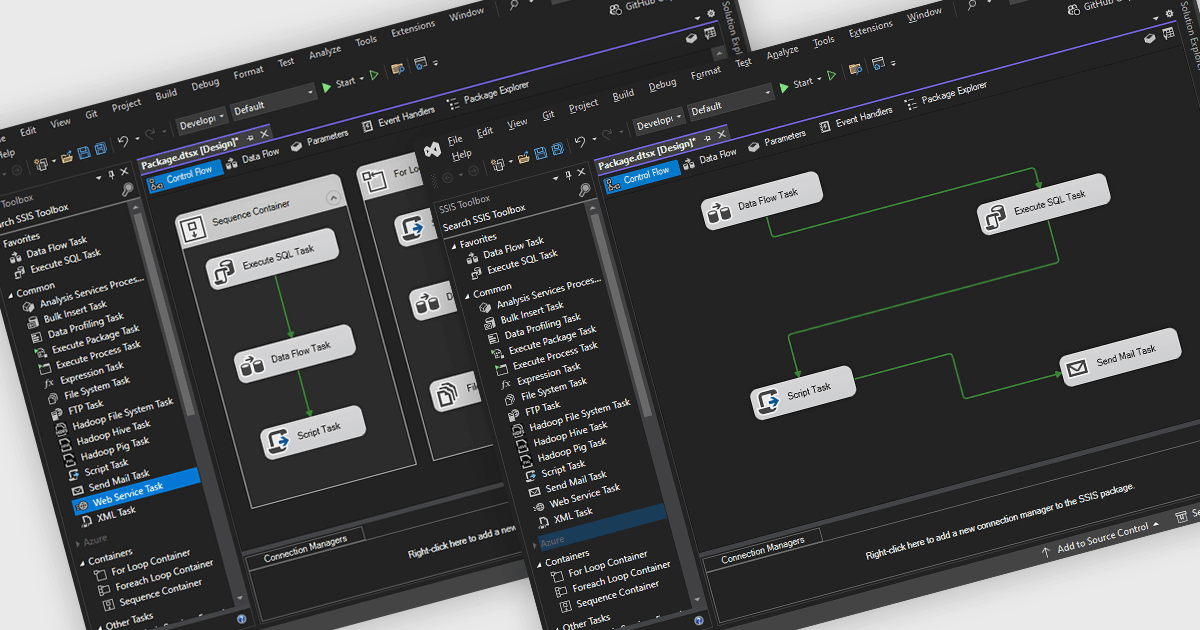This screenshot has height=630, width=1200.
Task: Collapse Sequence Container chevron in back window
Action: coord(333,199)
